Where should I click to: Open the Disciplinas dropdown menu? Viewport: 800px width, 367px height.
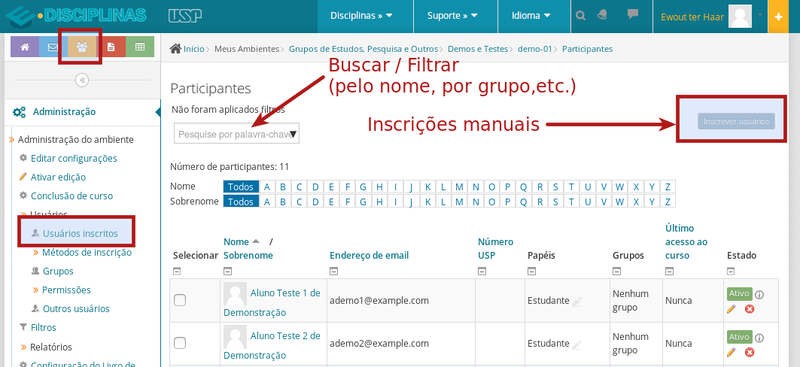(x=361, y=16)
